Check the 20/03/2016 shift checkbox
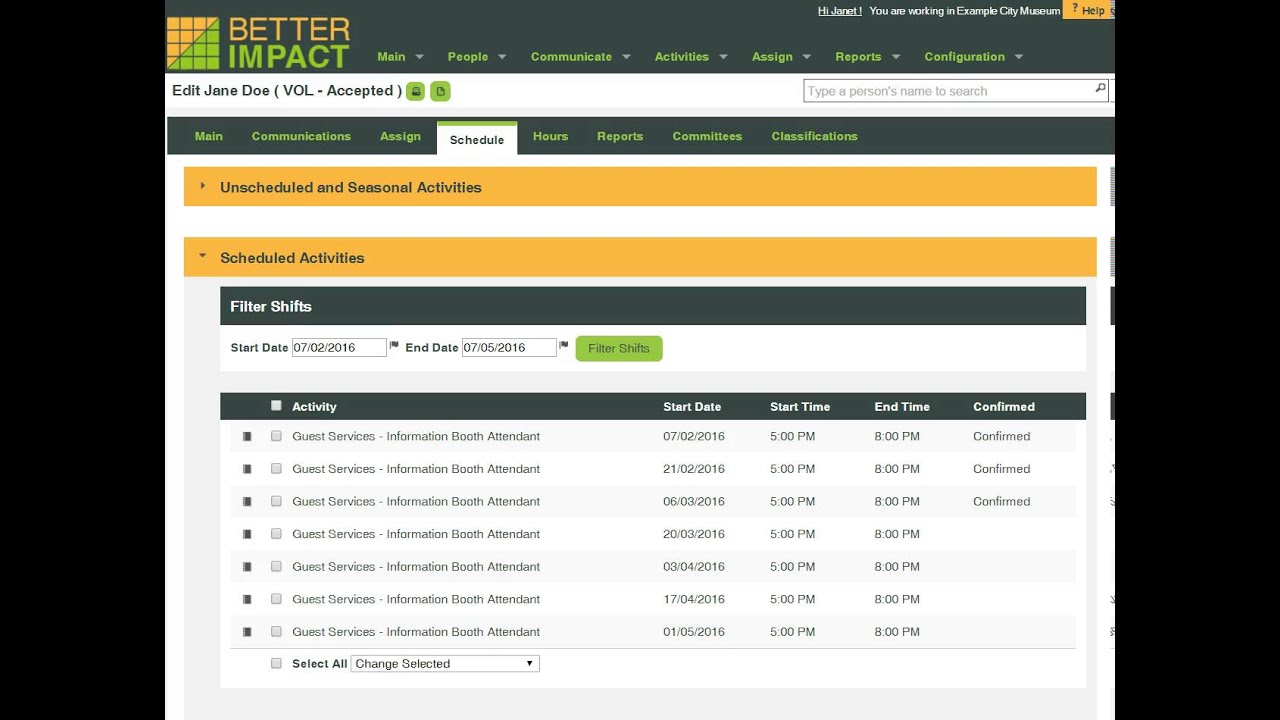The height and width of the screenshot is (720, 1280). [276, 533]
